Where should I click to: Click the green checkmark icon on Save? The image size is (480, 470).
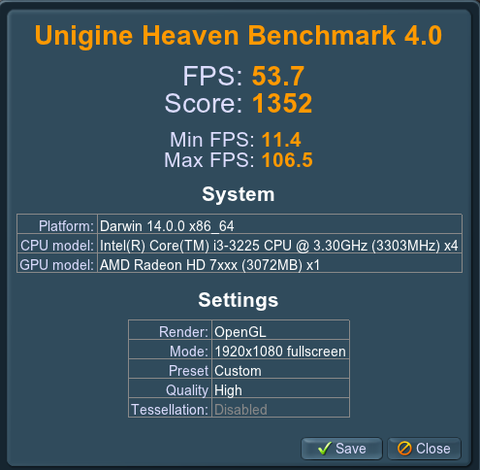(325, 448)
